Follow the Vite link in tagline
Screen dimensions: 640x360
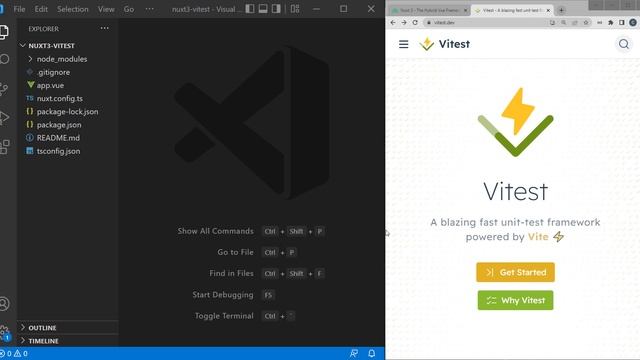click(538, 237)
